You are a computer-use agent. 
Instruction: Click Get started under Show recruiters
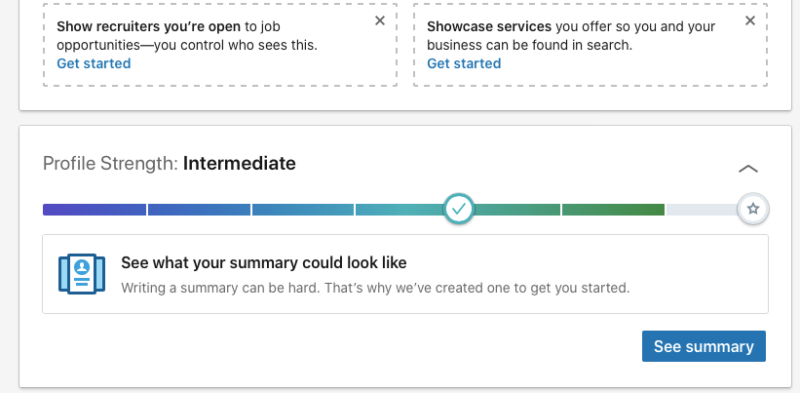click(93, 63)
